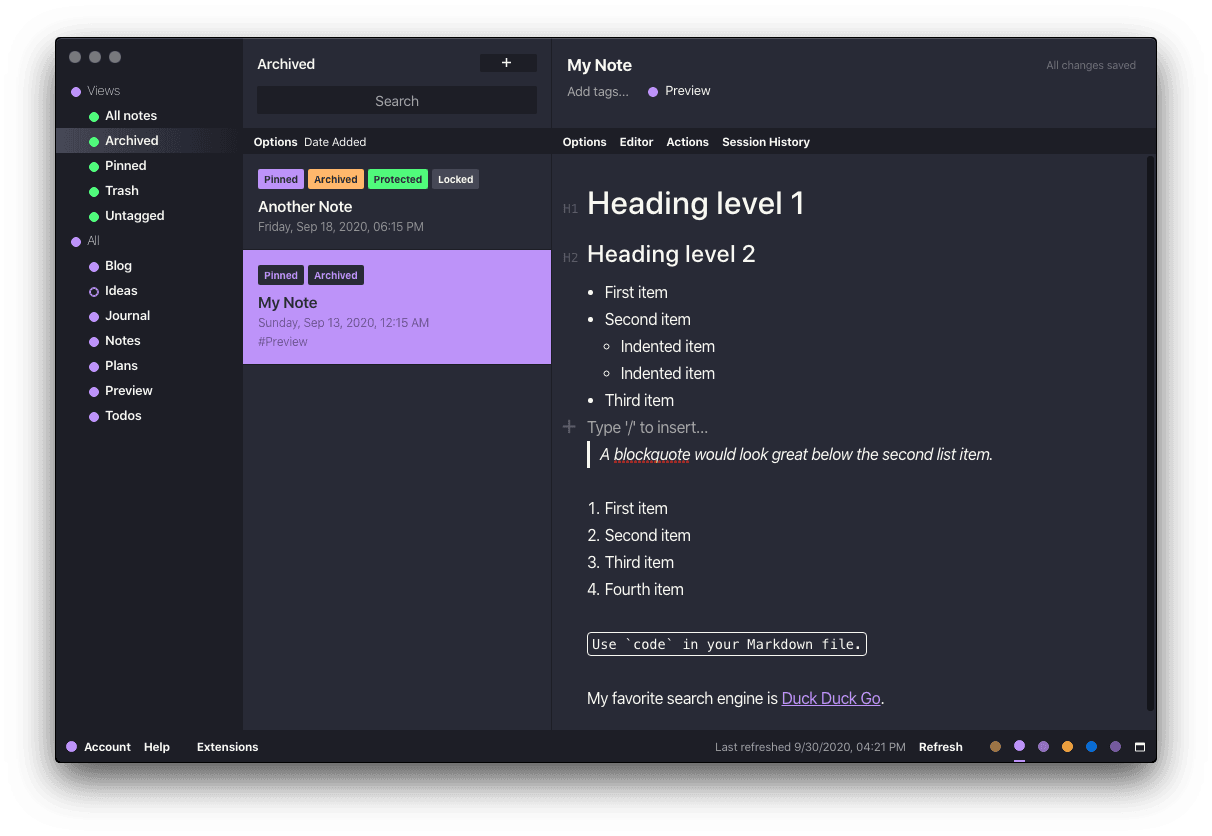Image resolution: width=1212 pixels, height=836 pixels.
Task: Switch to the blue theme dot
Action: (1091, 747)
